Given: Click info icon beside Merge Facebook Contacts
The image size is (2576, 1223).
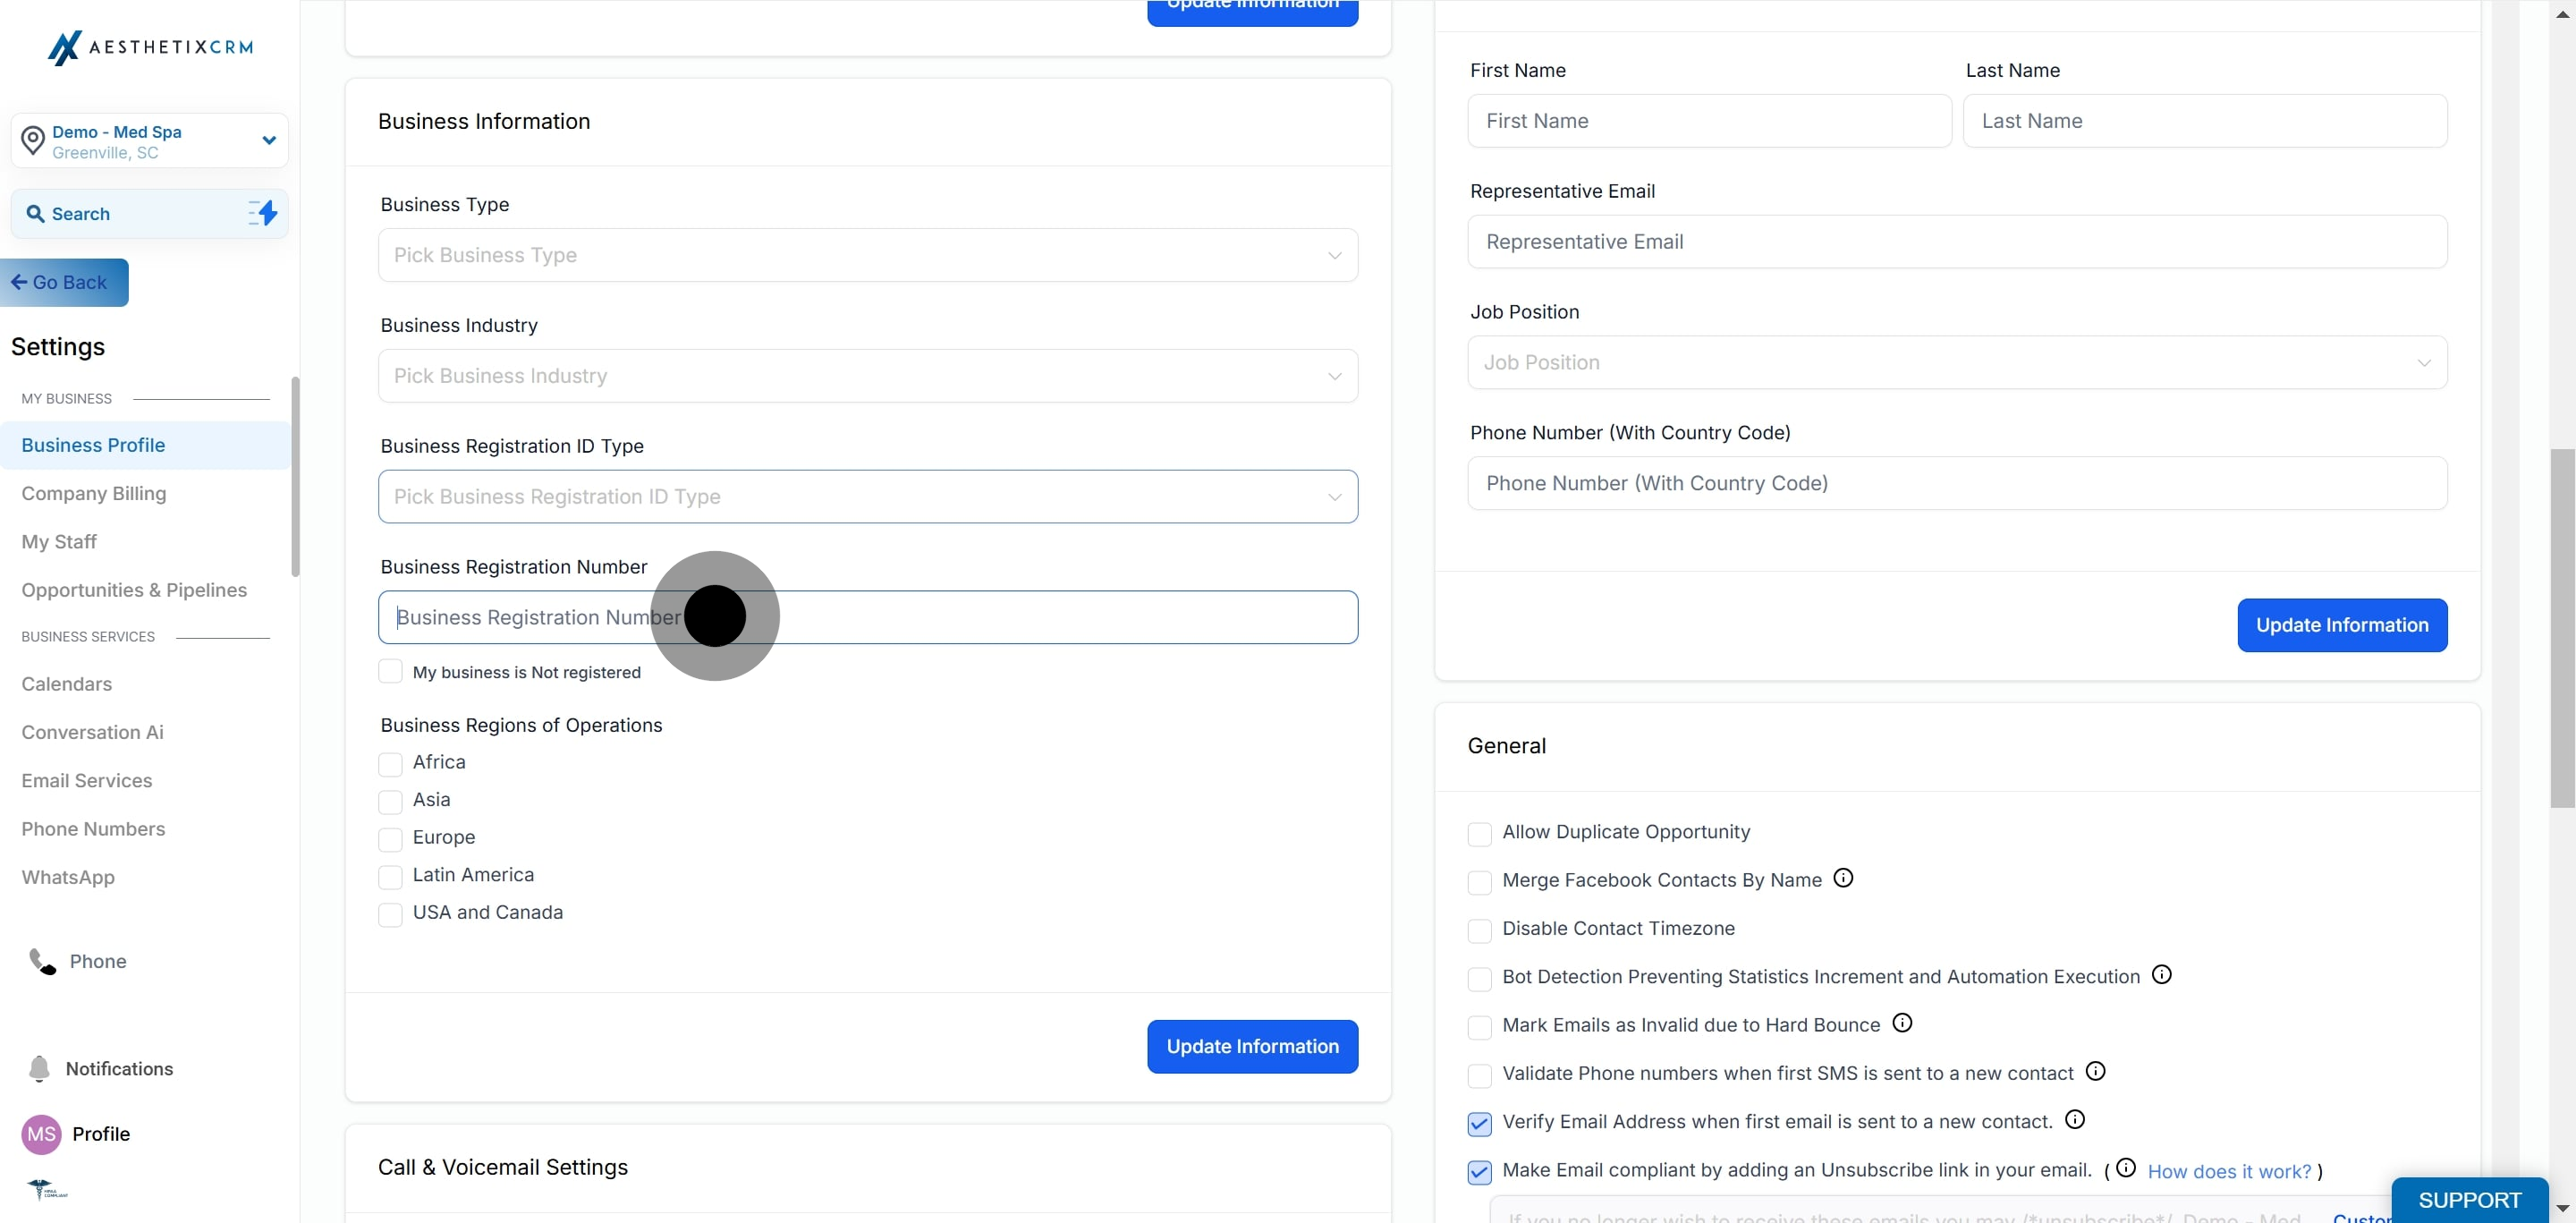Looking at the screenshot, I should (1843, 878).
